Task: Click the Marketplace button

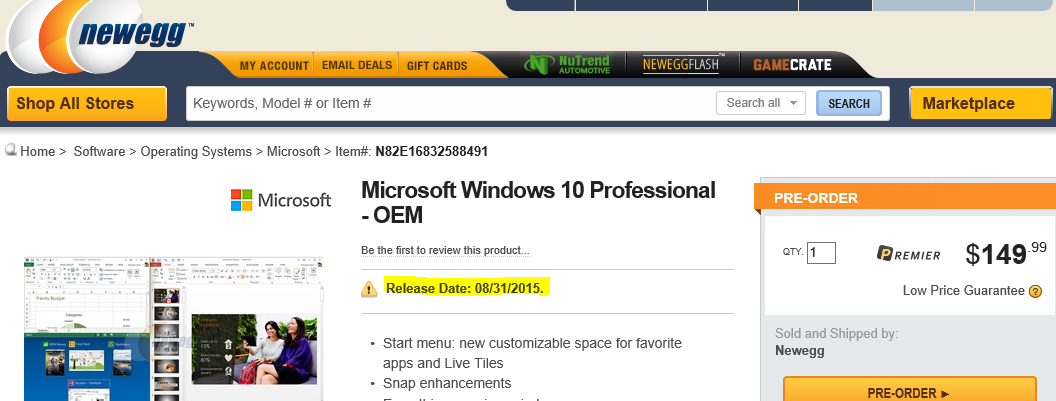Action: pos(980,104)
